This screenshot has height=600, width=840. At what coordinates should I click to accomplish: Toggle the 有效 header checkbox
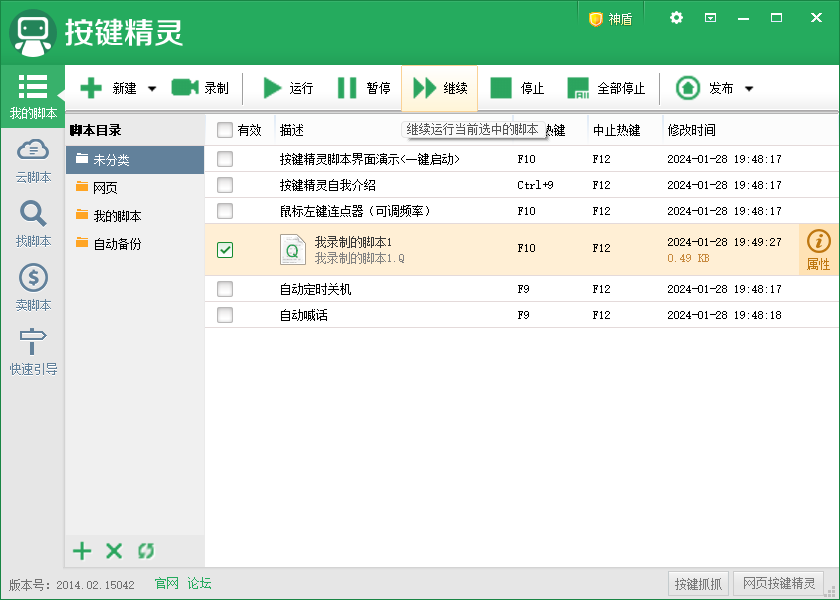point(225,131)
